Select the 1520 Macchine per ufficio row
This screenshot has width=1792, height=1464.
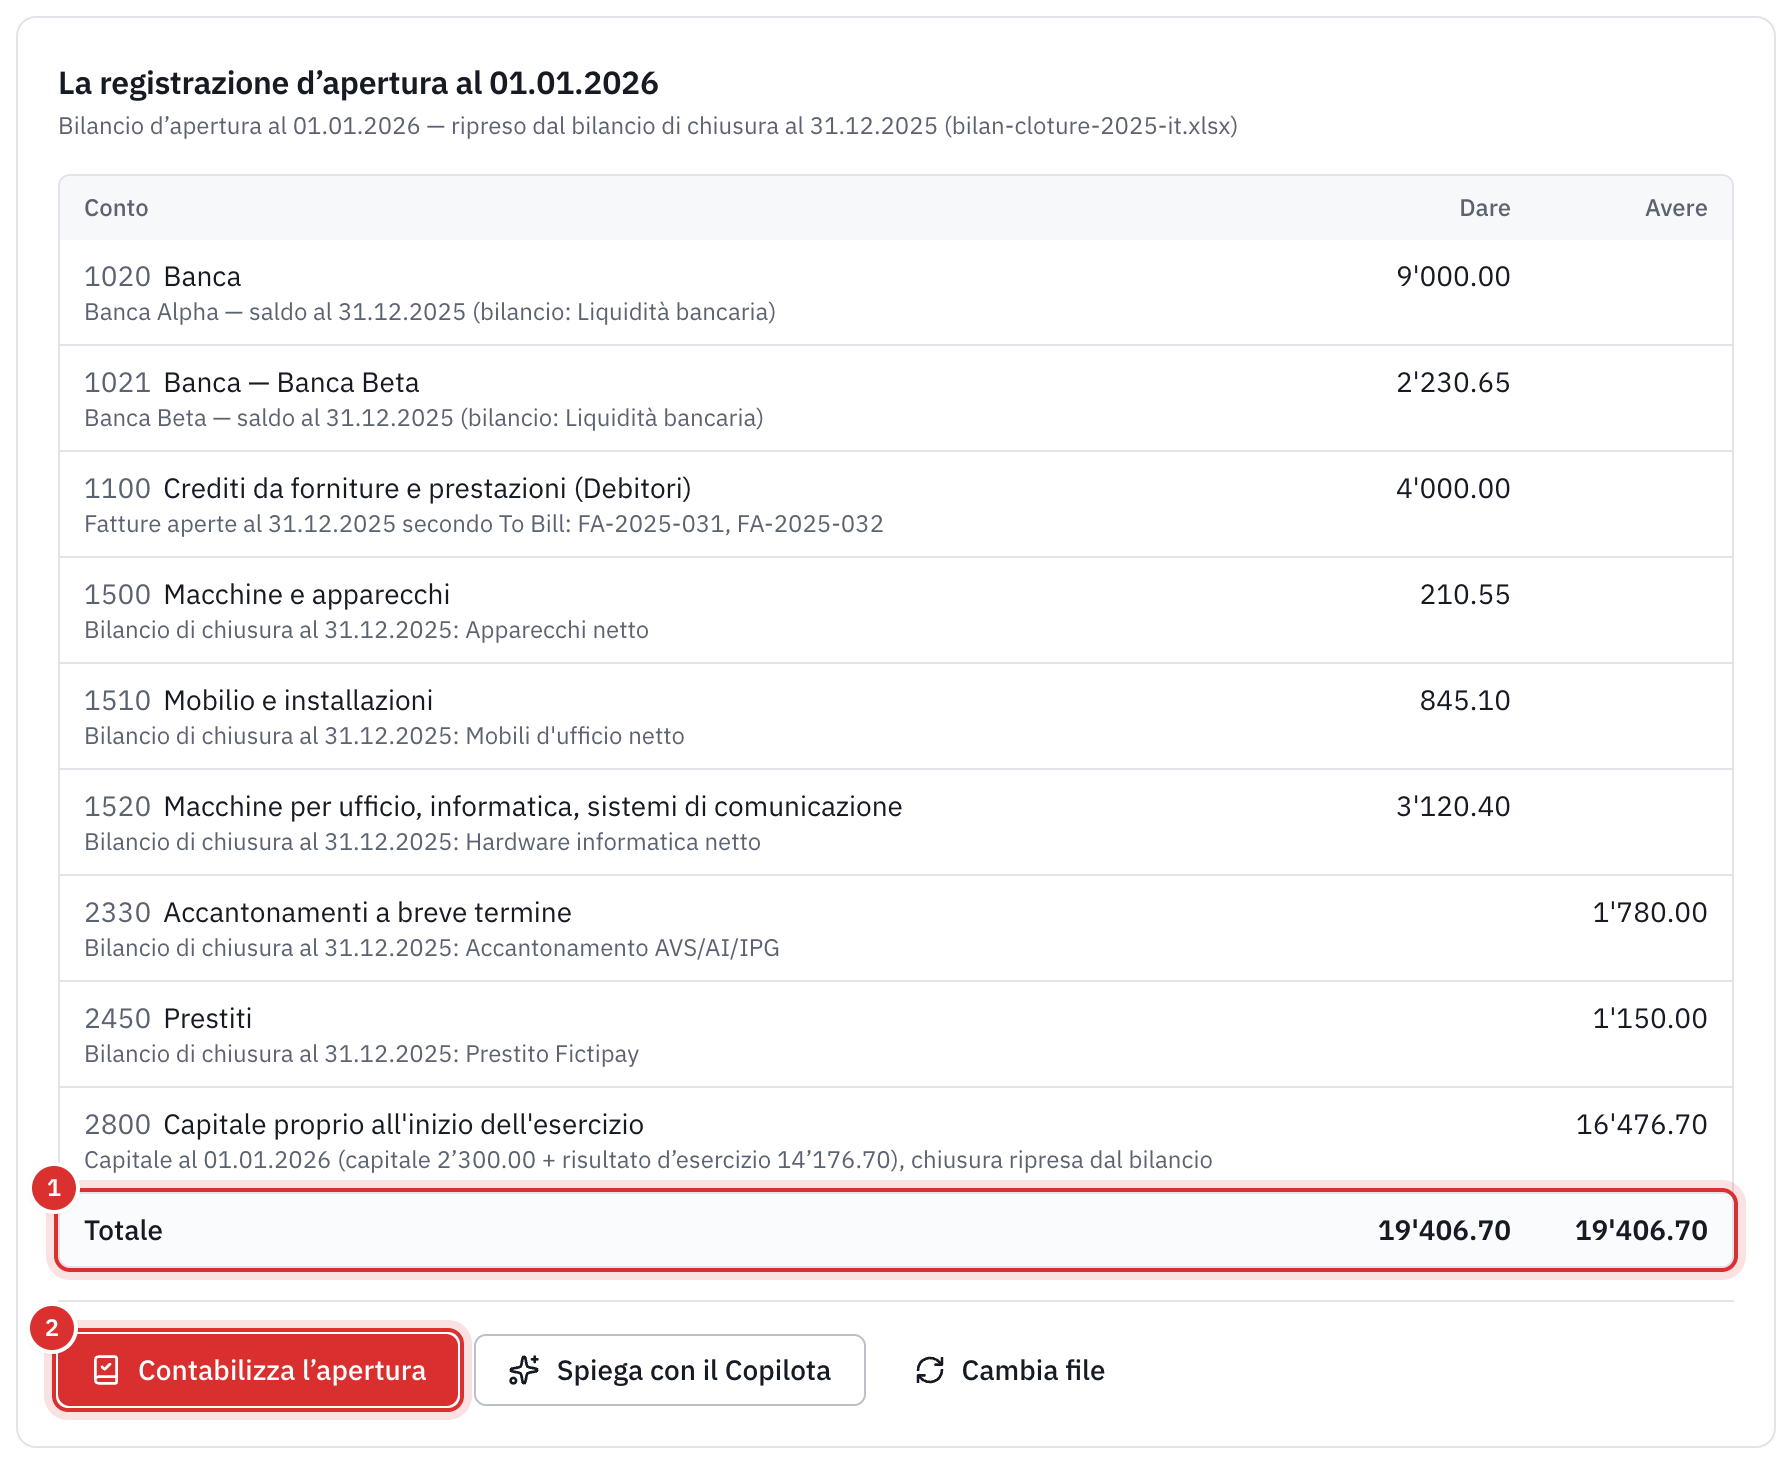click(x=896, y=822)
